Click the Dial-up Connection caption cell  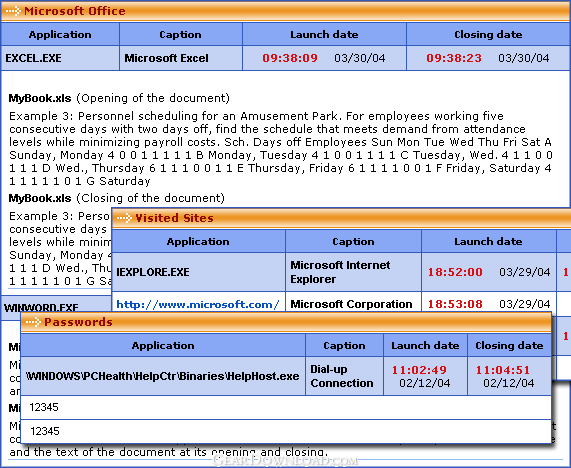pos(344,376)
